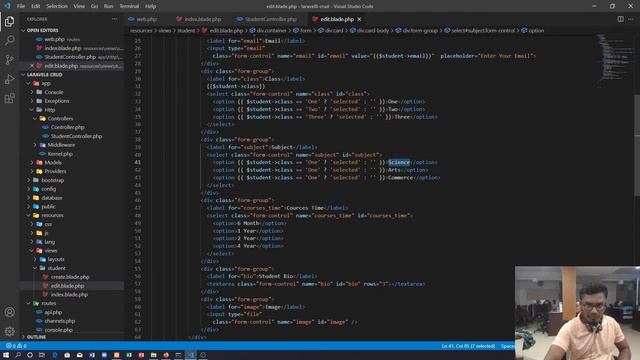
Task: Click select#subject.form-control in breadcrumb
Action: (x=483, y=30)
